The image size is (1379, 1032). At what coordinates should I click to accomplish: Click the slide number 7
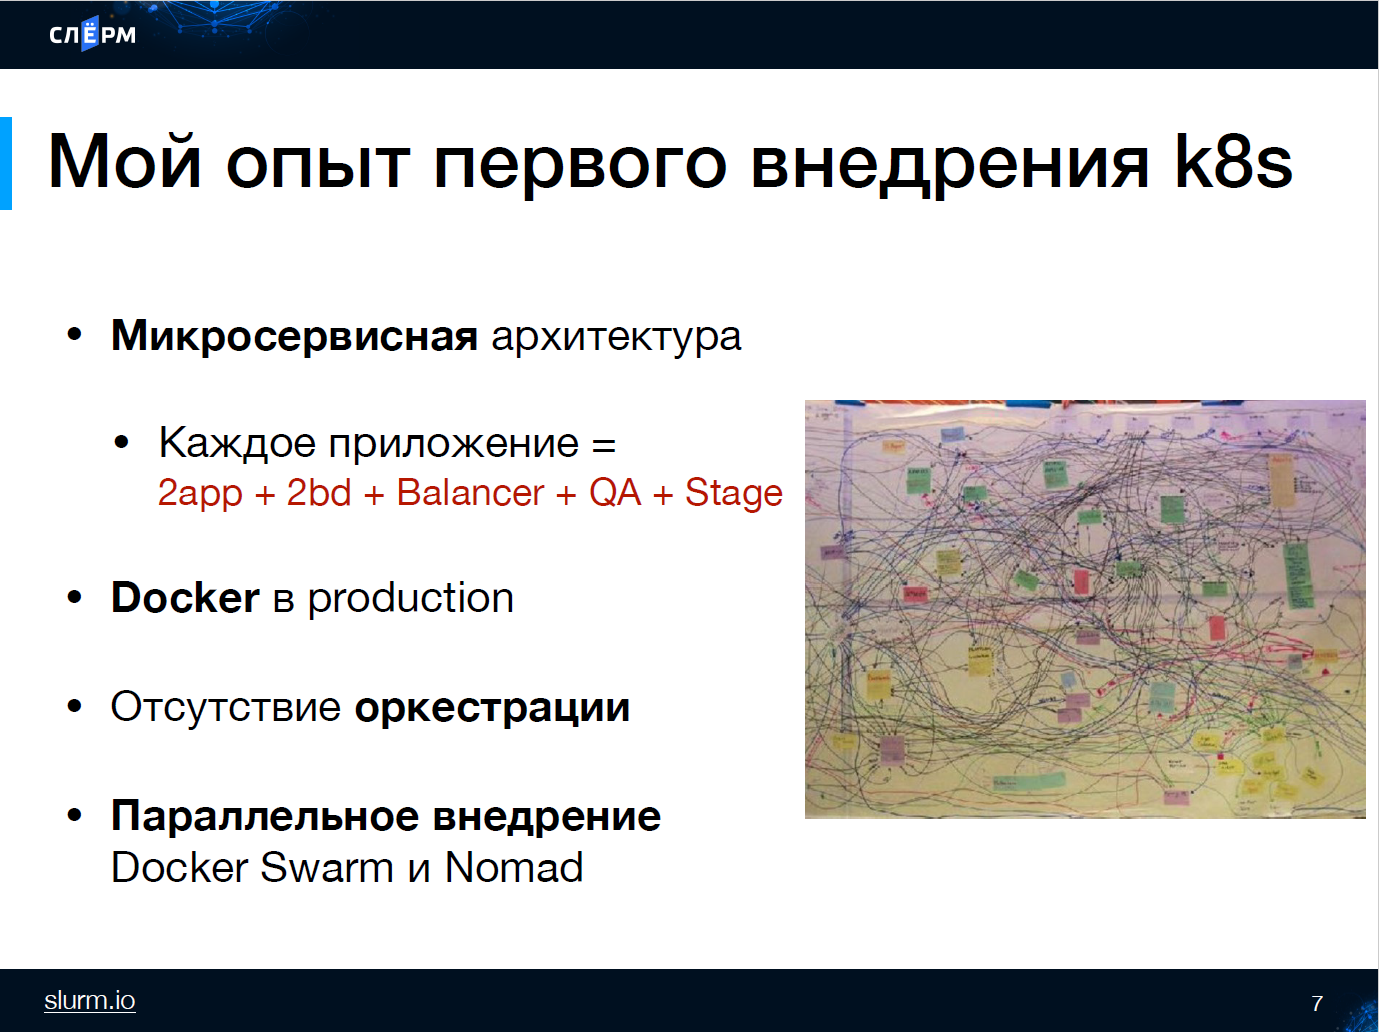tap(1317, 1003)
